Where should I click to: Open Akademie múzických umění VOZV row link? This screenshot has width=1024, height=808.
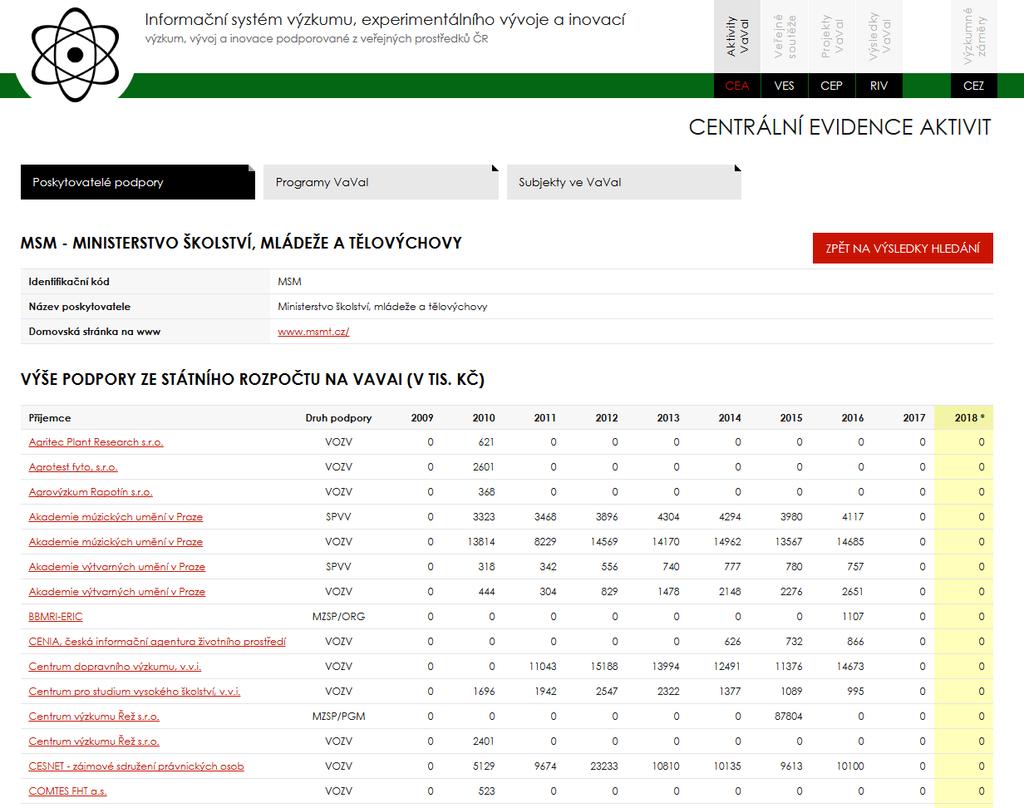click(116, 541)
